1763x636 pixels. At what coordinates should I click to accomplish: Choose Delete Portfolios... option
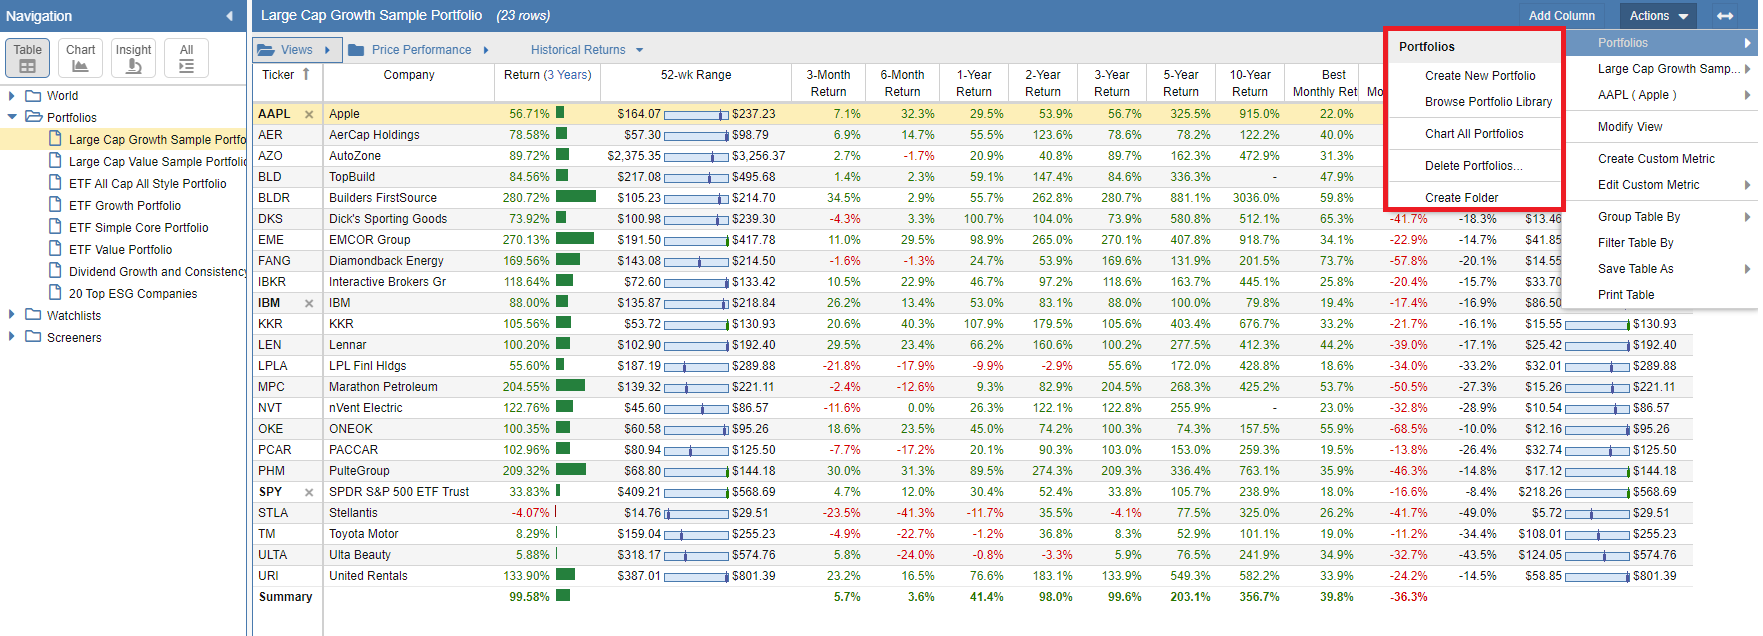coord(1473,166)
